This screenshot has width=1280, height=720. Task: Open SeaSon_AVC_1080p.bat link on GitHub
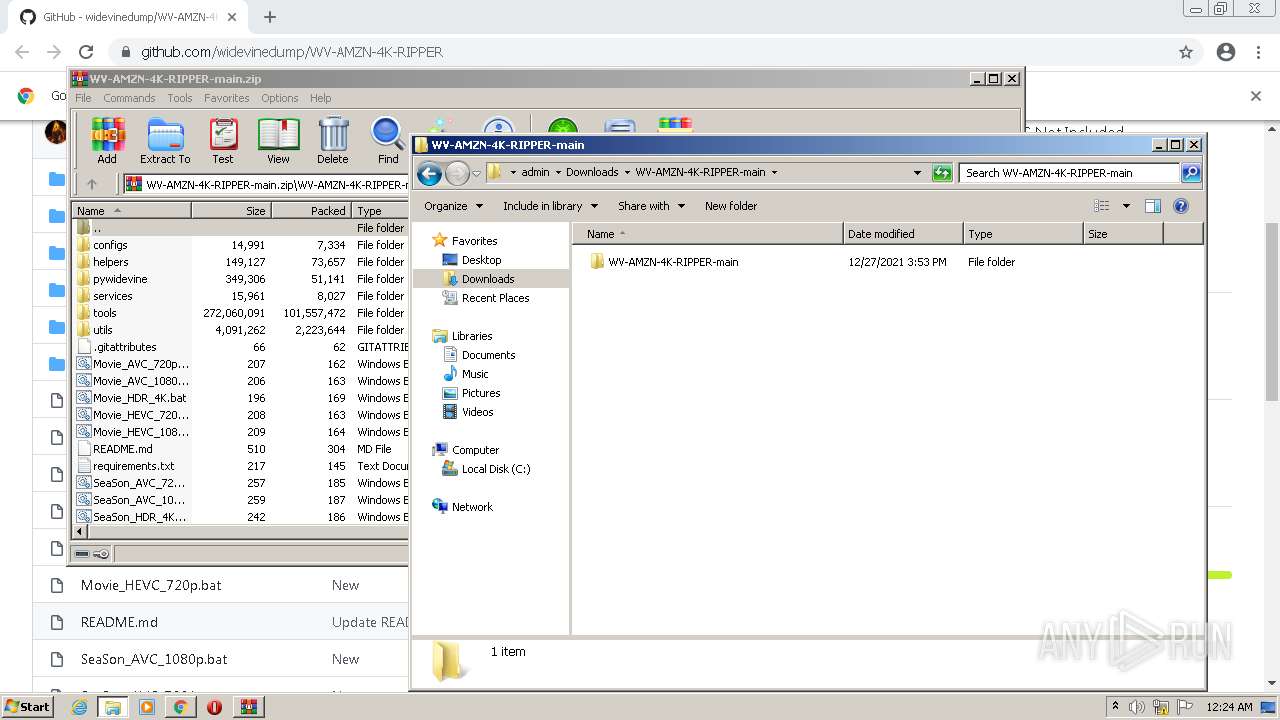tap(154, 659)
